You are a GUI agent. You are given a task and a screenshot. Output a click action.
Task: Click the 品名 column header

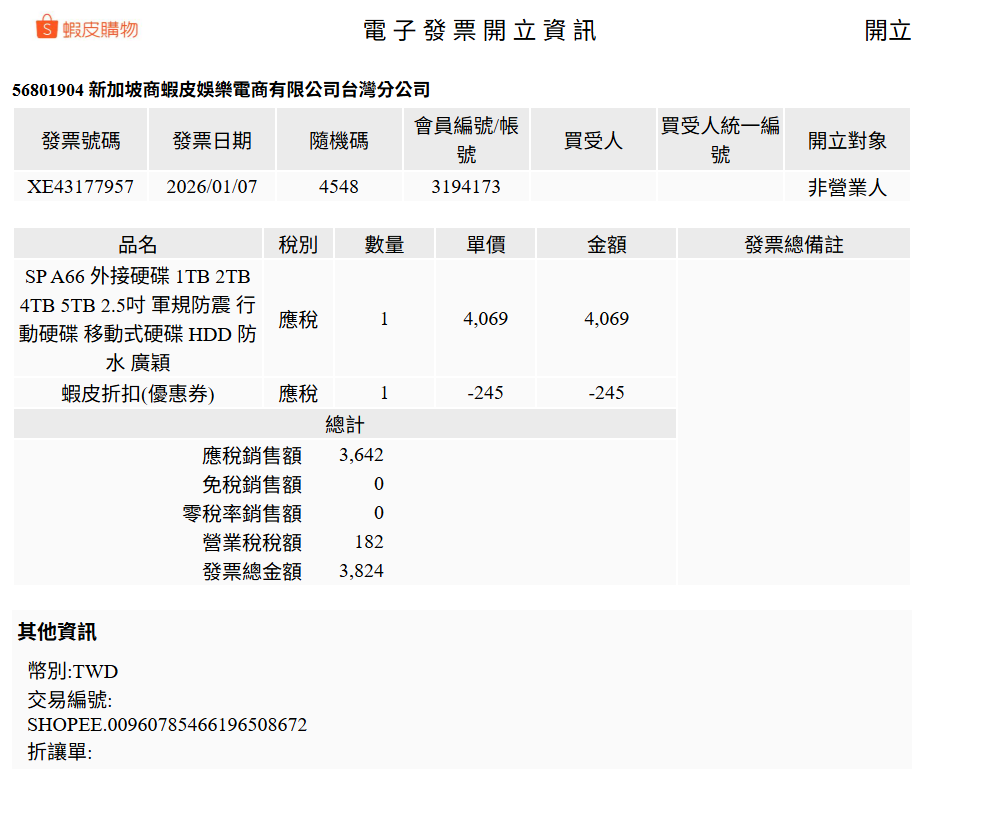[x=138, y=245]
